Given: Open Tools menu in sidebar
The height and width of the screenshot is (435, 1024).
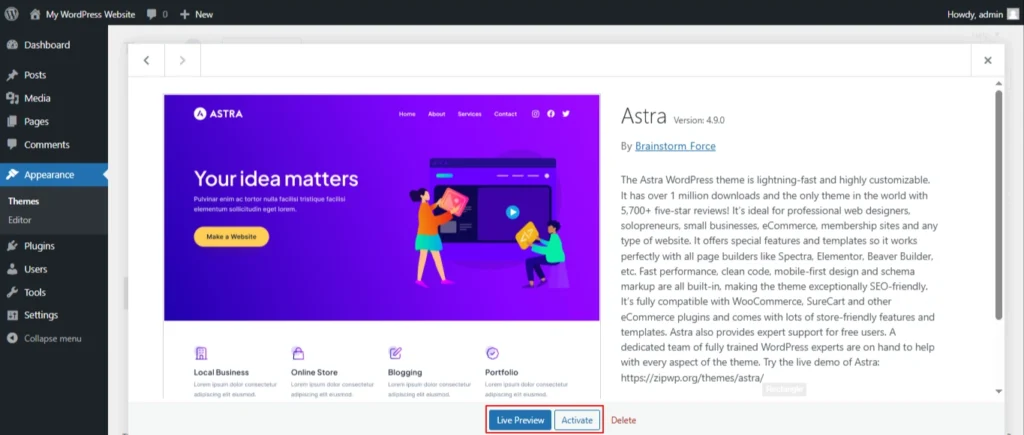Looking at the screenshot, I should (x=34, y=292).
